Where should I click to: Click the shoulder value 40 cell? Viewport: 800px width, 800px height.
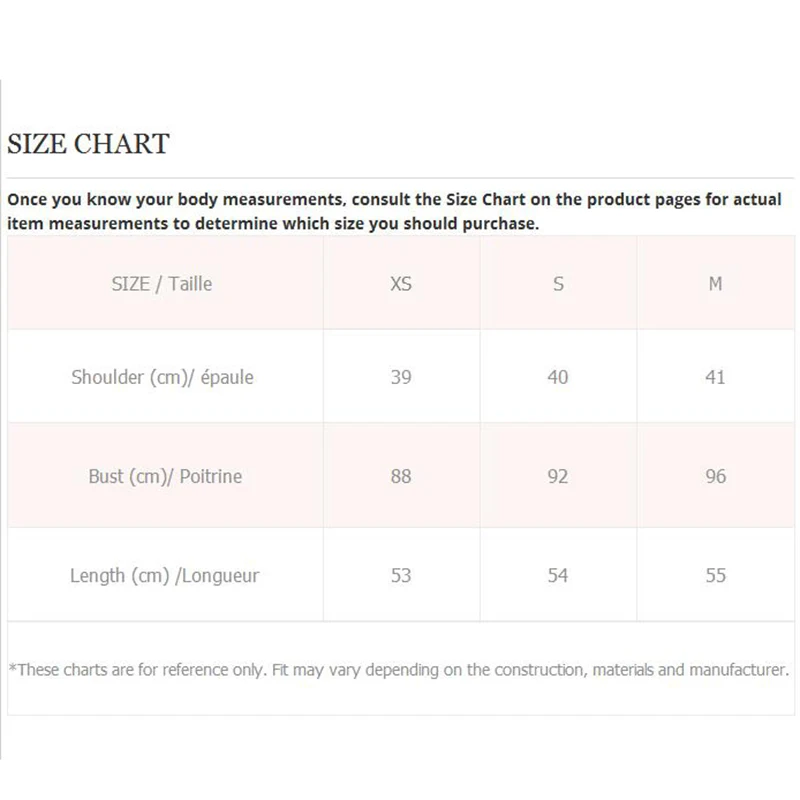558,377
